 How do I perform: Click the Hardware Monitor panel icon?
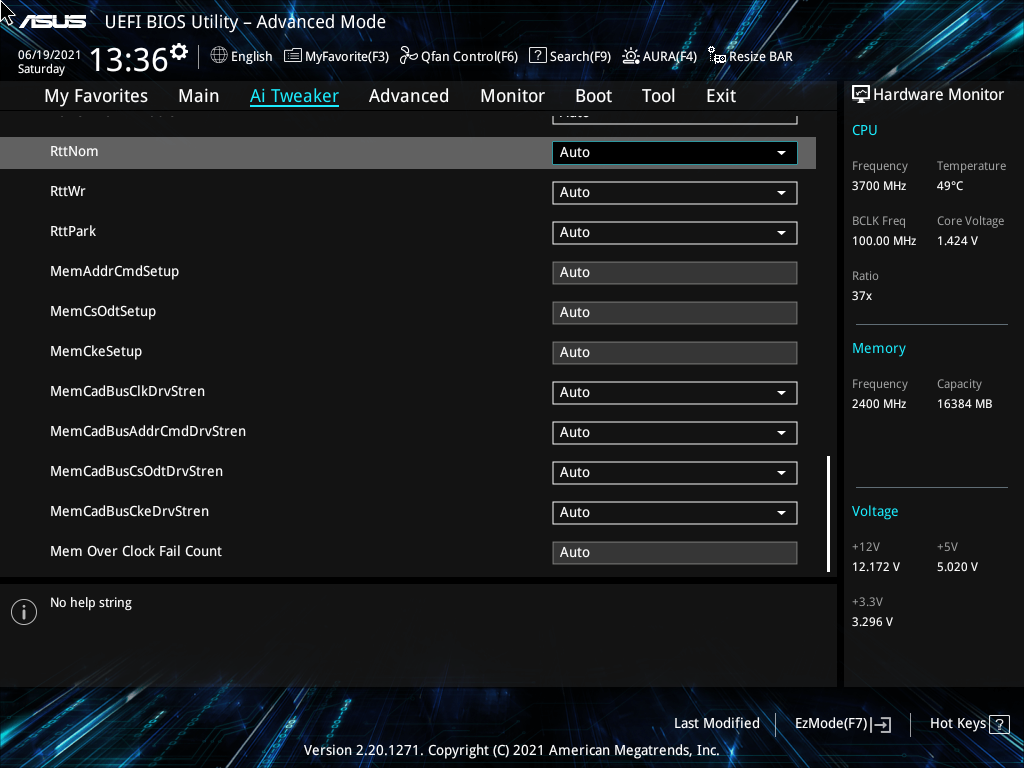coord(861,93)
